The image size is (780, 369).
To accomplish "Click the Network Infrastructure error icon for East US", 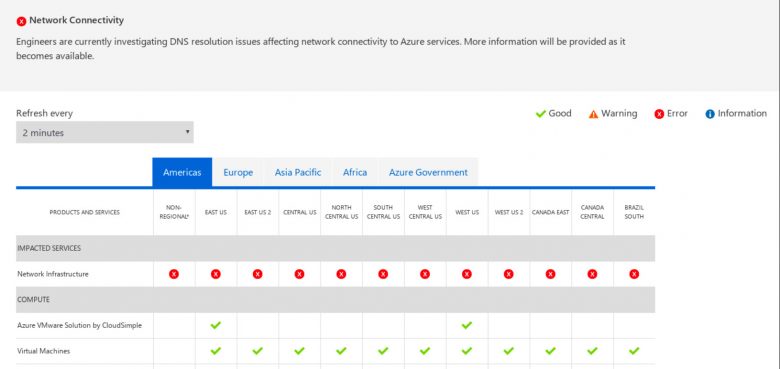I will (x=215, y=274).
